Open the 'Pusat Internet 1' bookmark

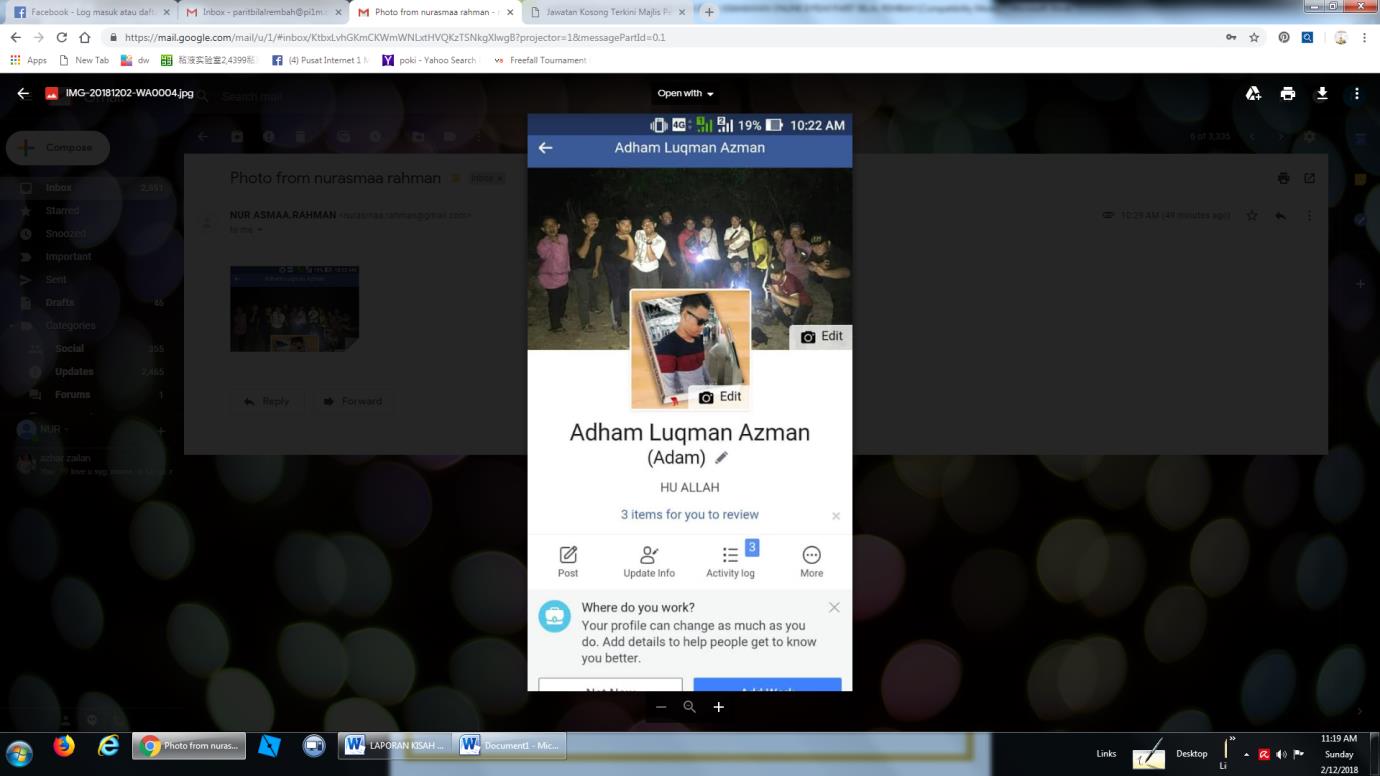point(320,60)
